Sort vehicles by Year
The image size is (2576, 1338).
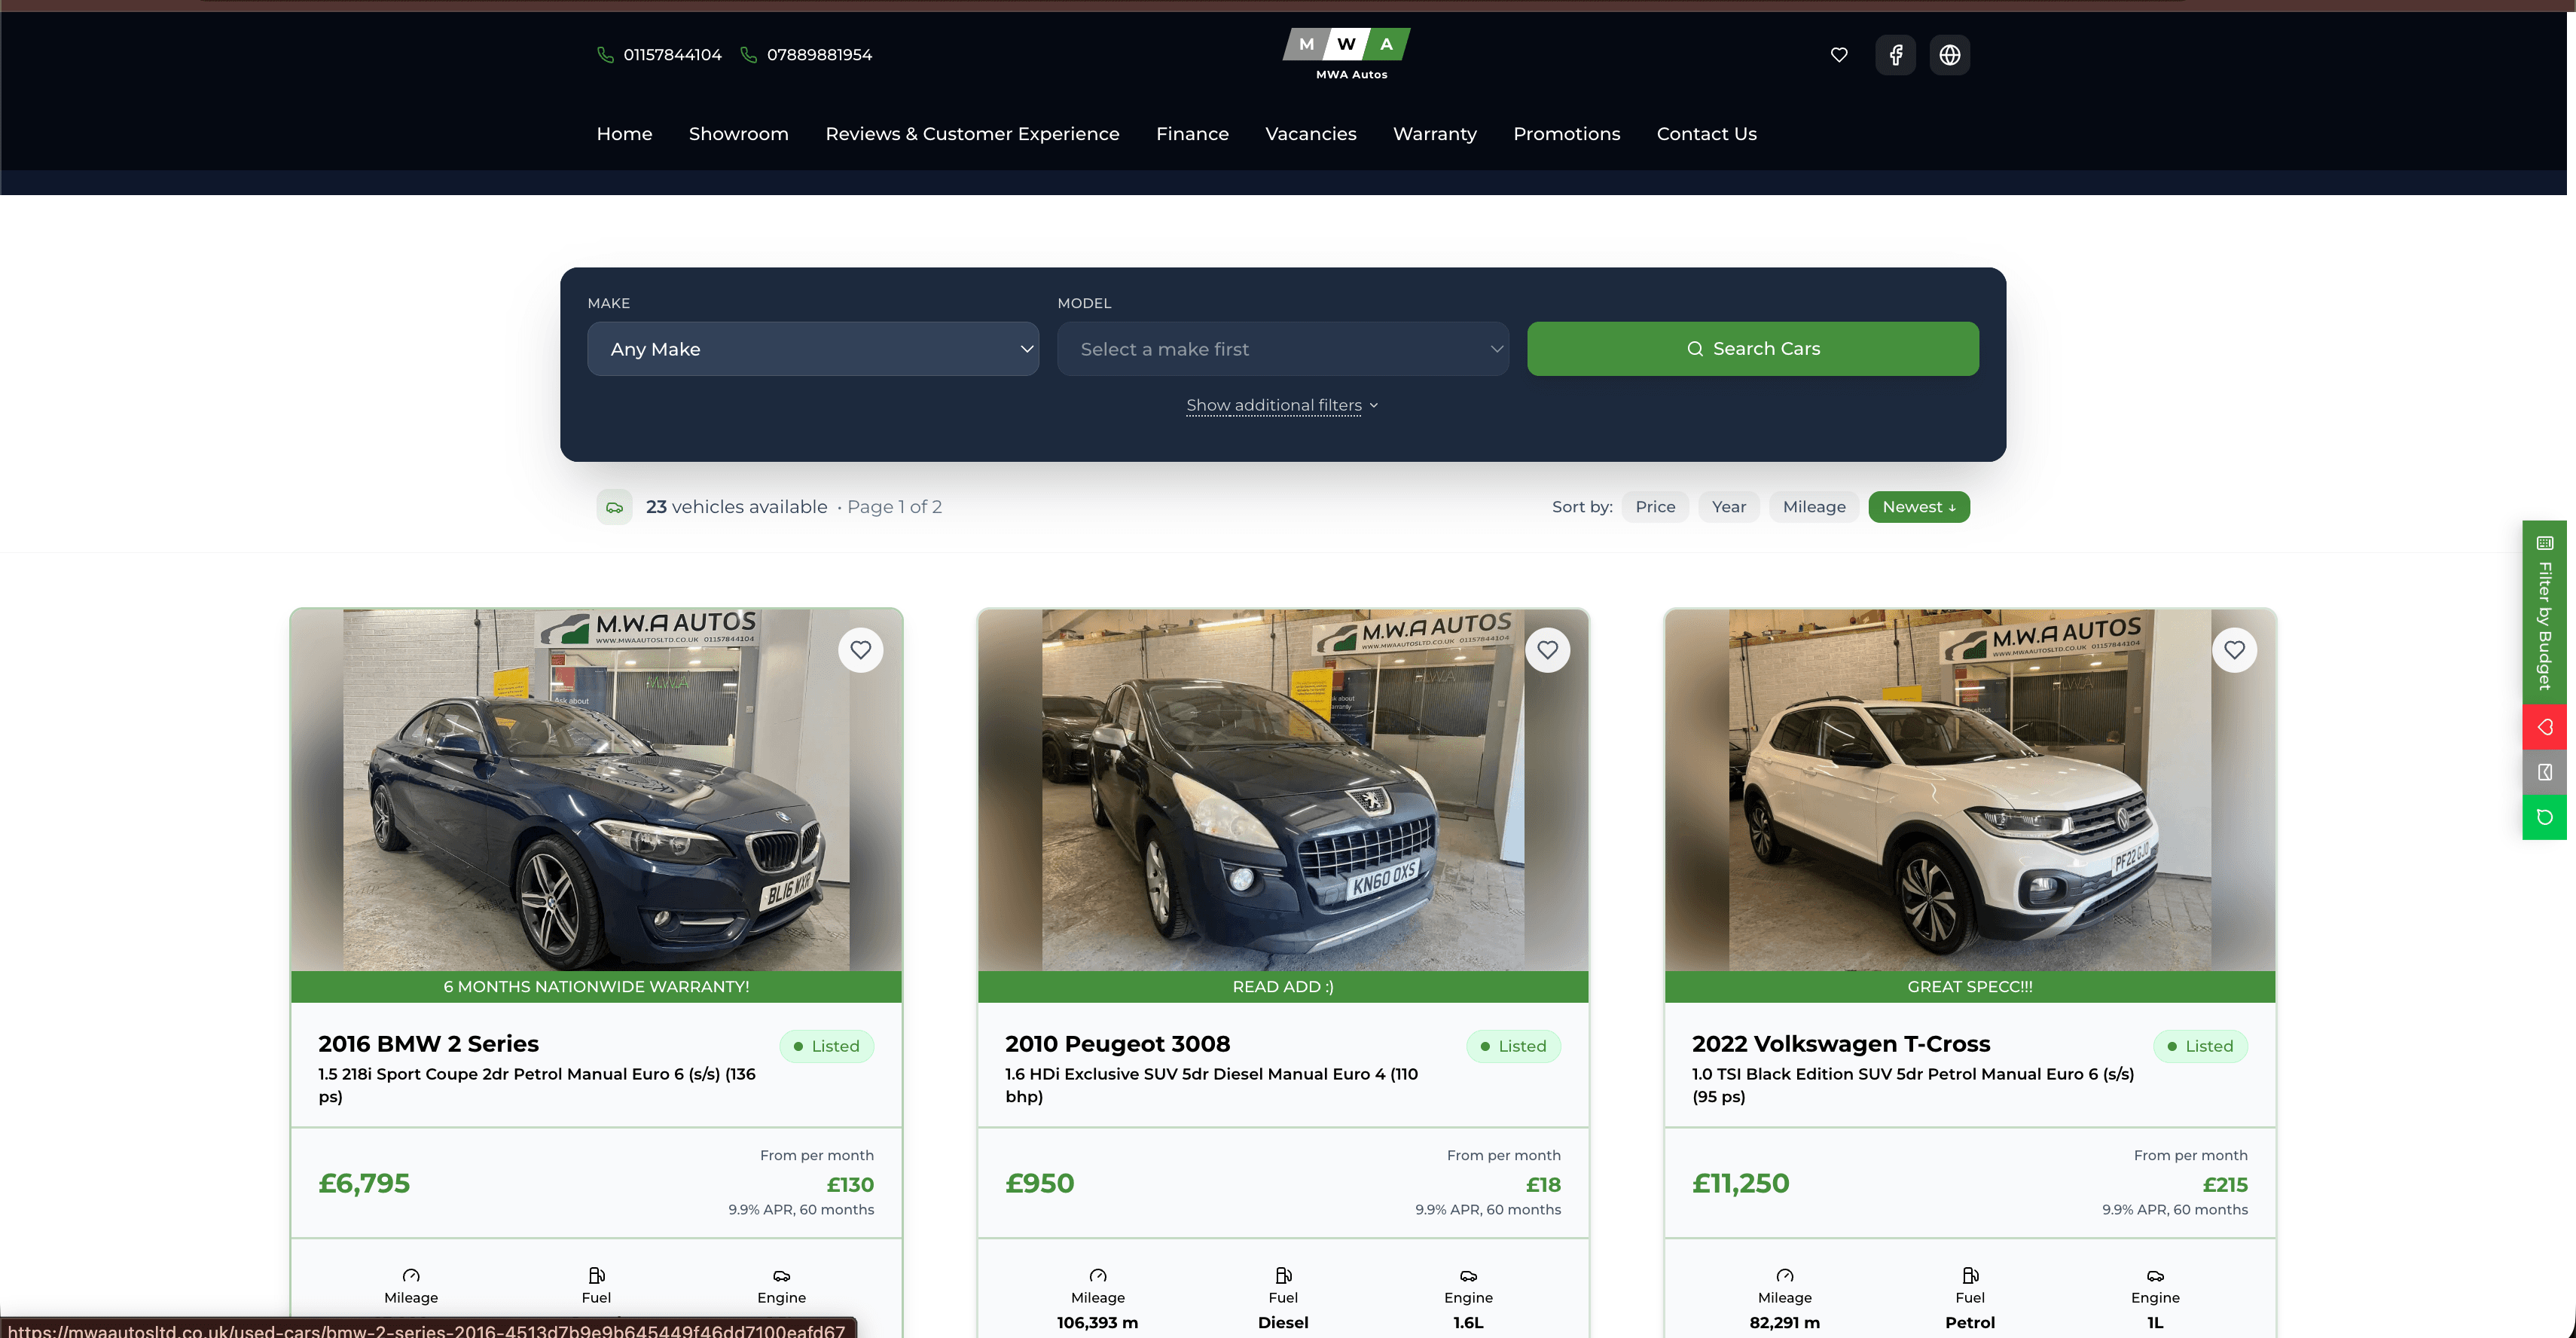tap(1729, 507)
